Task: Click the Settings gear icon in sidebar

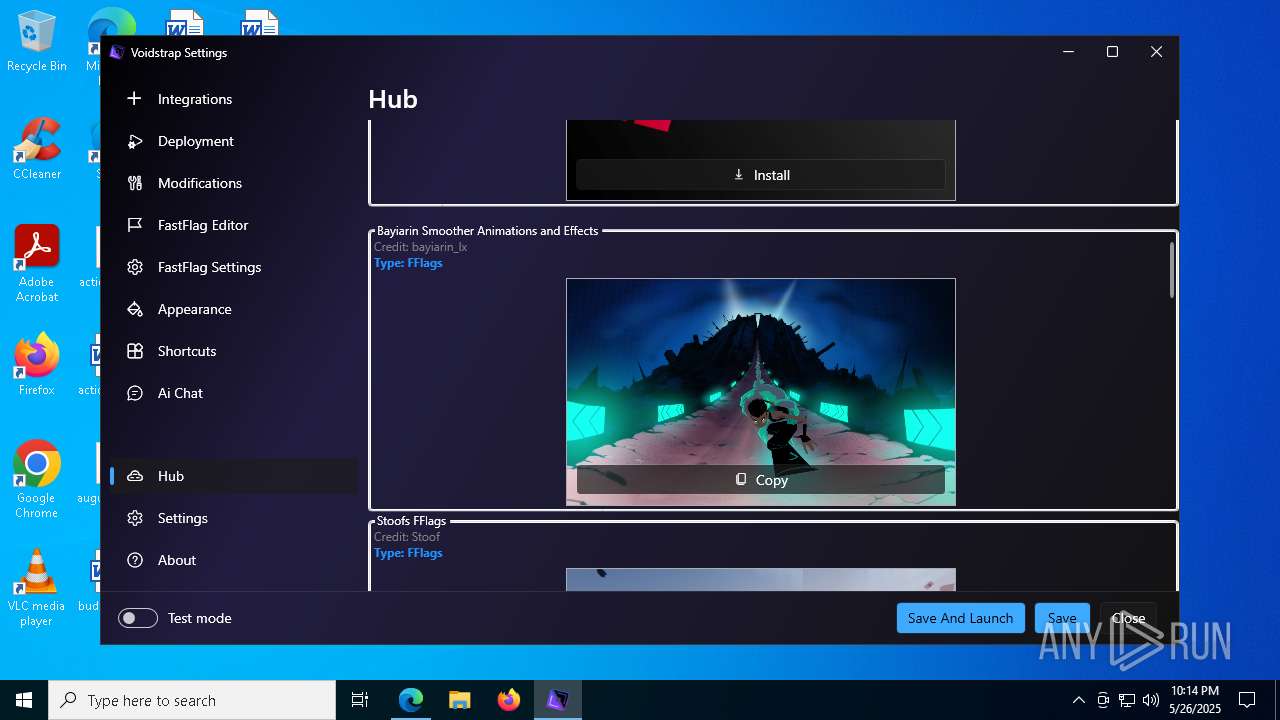Action: pyautogui.click(x=135, y=518)
